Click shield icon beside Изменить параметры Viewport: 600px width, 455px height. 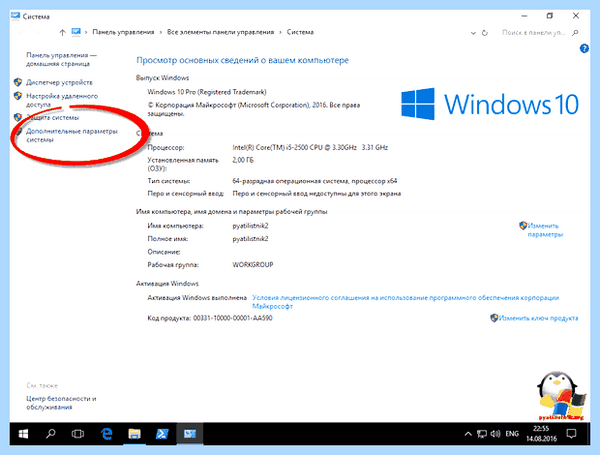point(523,226)
